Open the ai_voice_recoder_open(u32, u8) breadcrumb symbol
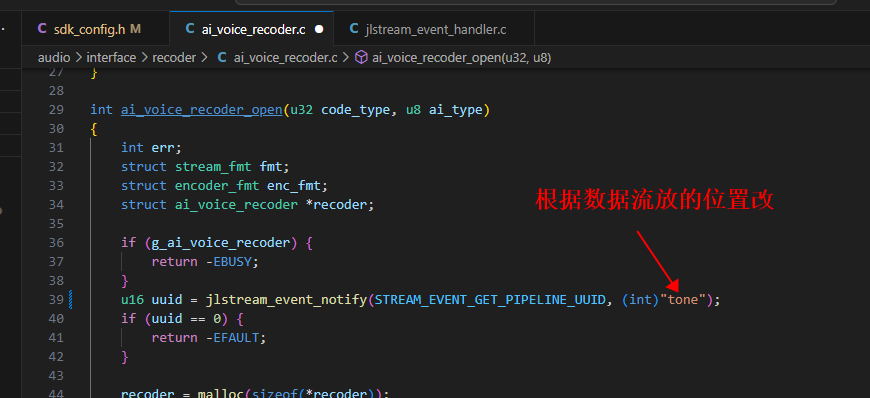Viewport: 870px width, 398px height. pyautogui.click(x=462, y=57)
